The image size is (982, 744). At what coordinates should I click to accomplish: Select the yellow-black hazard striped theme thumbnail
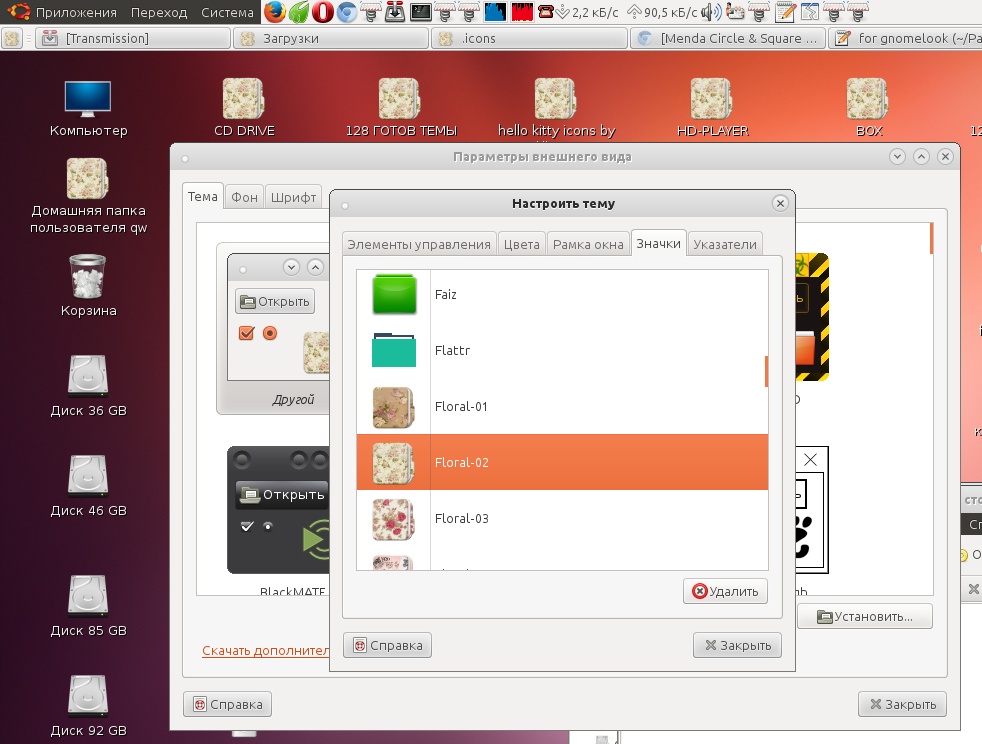tap(812, 317)
